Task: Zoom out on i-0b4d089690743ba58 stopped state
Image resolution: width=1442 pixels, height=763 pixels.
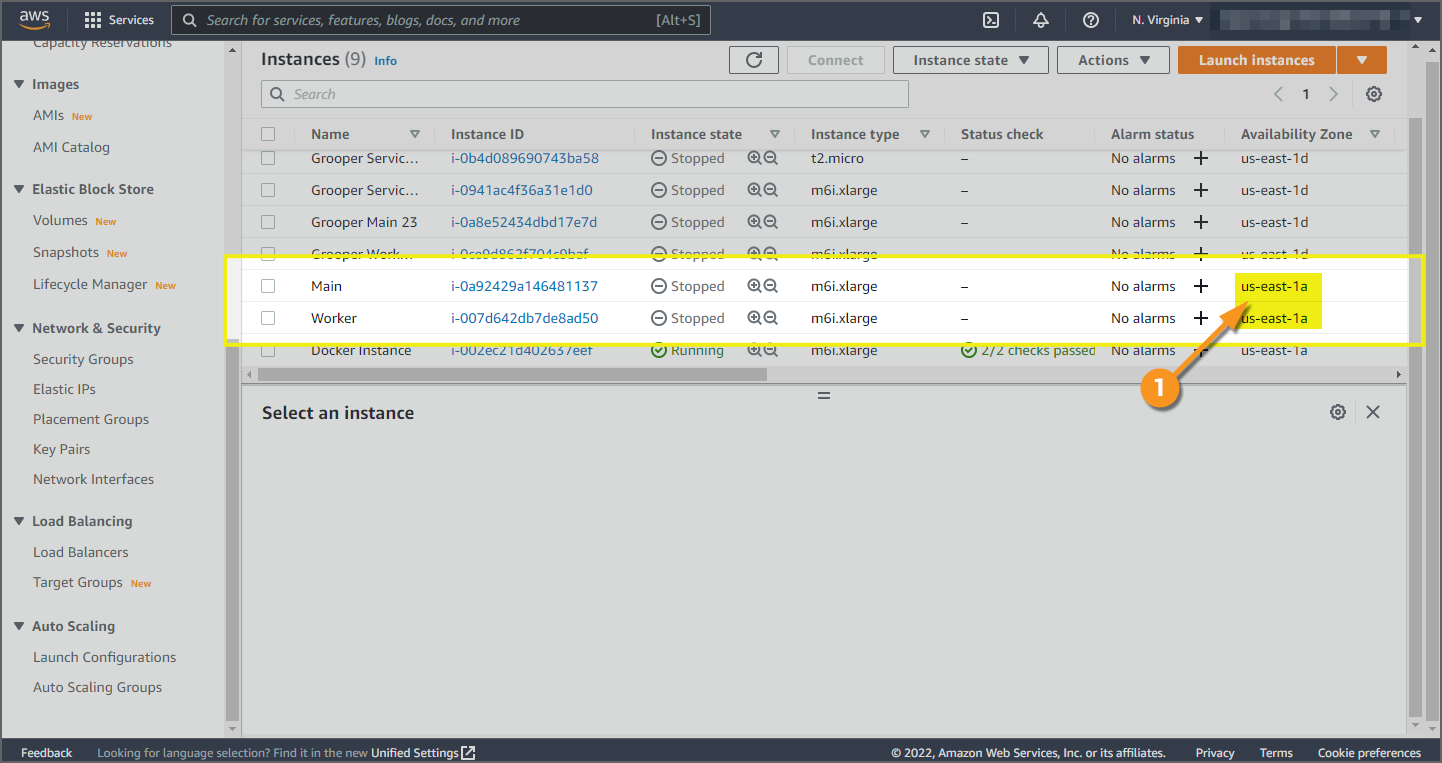Action: click(771, 158)
